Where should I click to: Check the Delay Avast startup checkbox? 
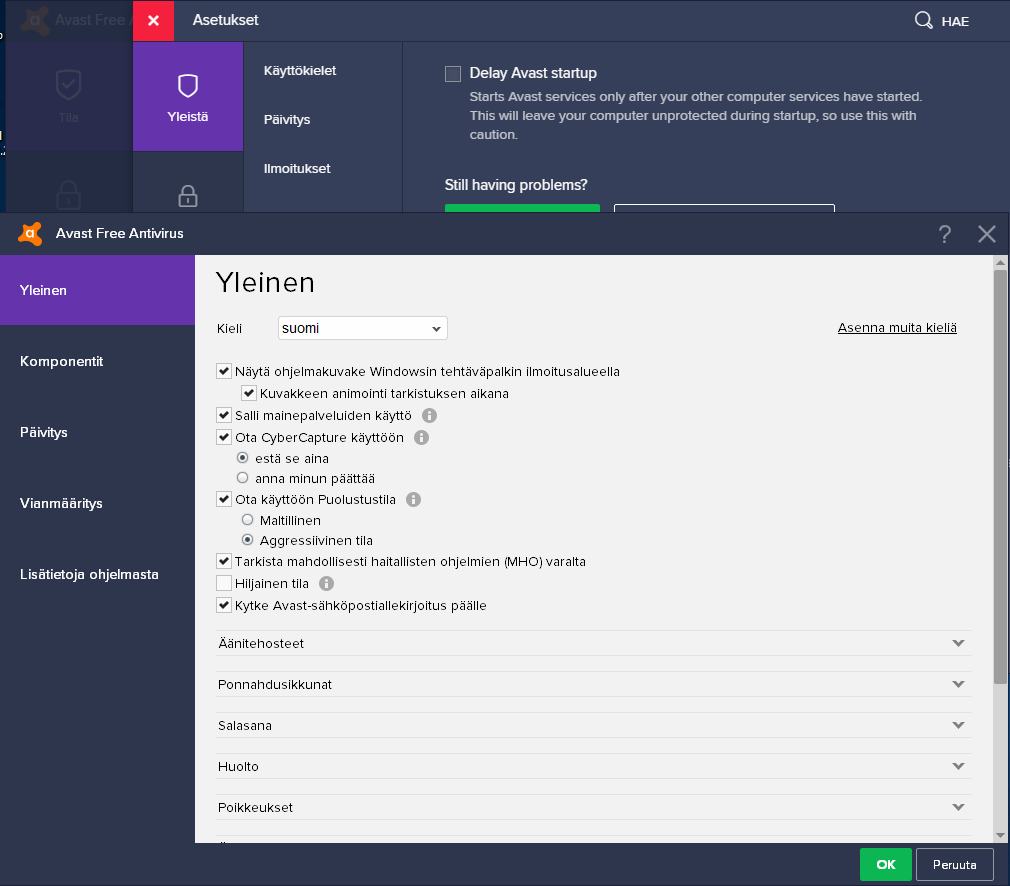(x=453, y=73)
